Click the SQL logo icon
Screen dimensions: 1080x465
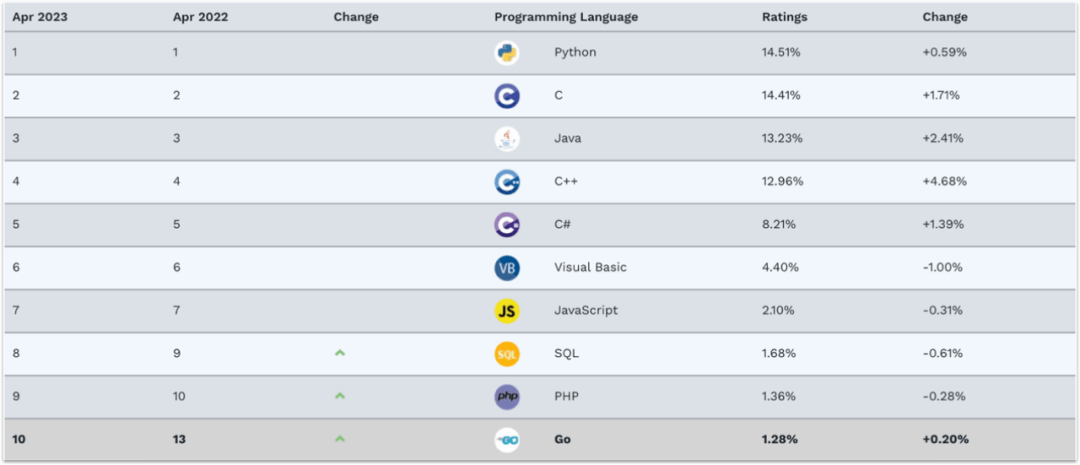click(x=507, y=354)
